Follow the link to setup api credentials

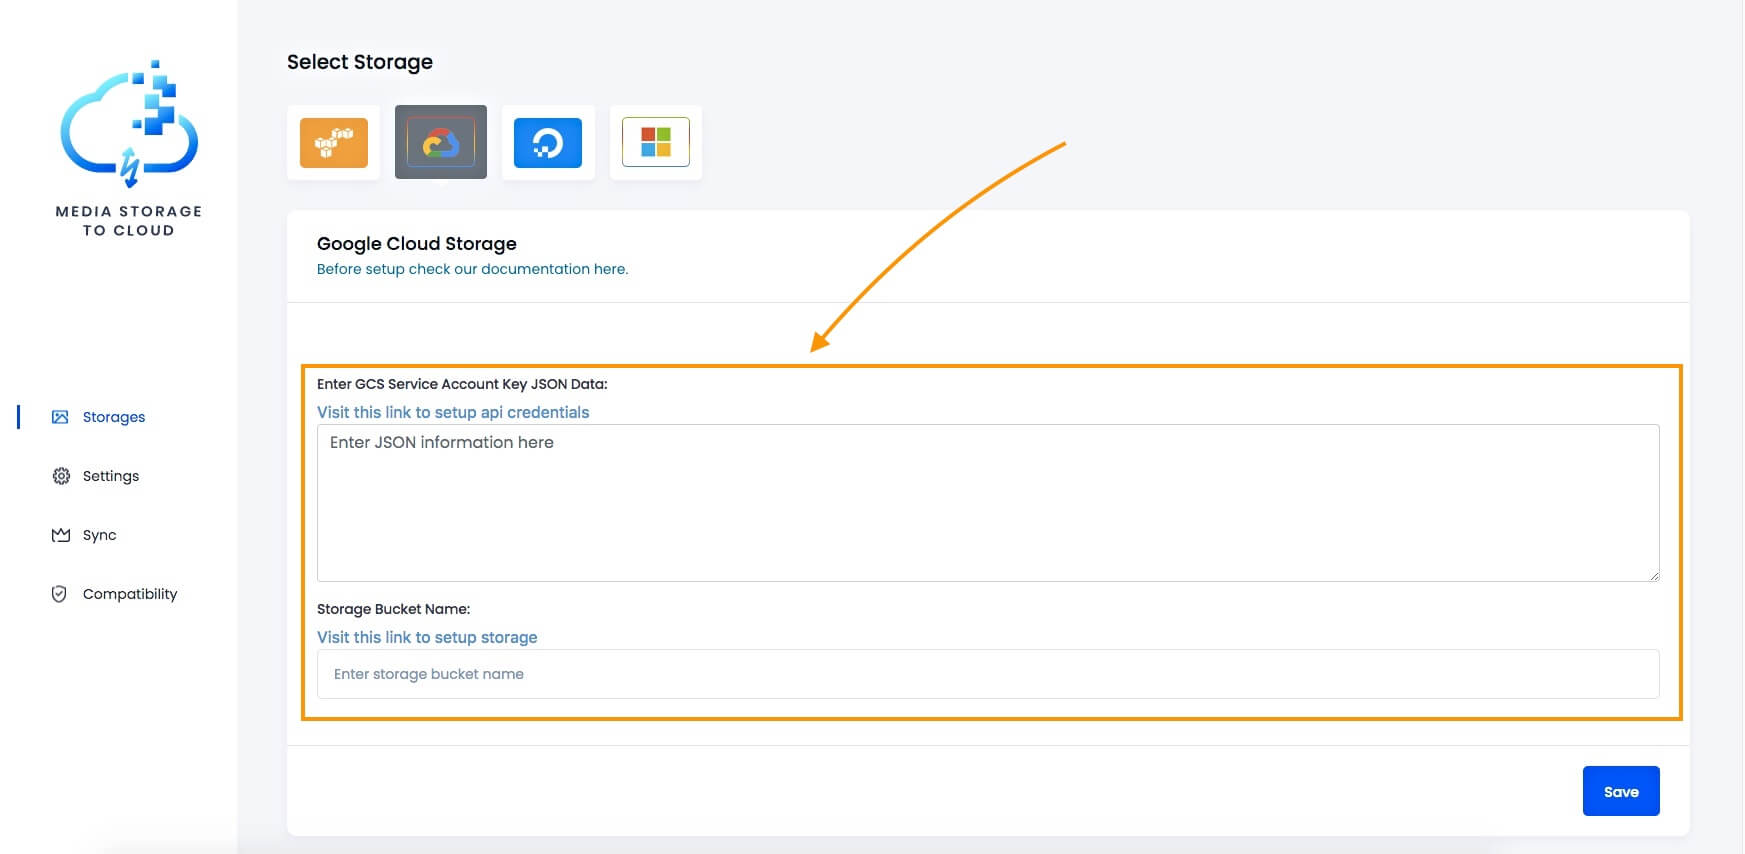(x=453, y=412)
